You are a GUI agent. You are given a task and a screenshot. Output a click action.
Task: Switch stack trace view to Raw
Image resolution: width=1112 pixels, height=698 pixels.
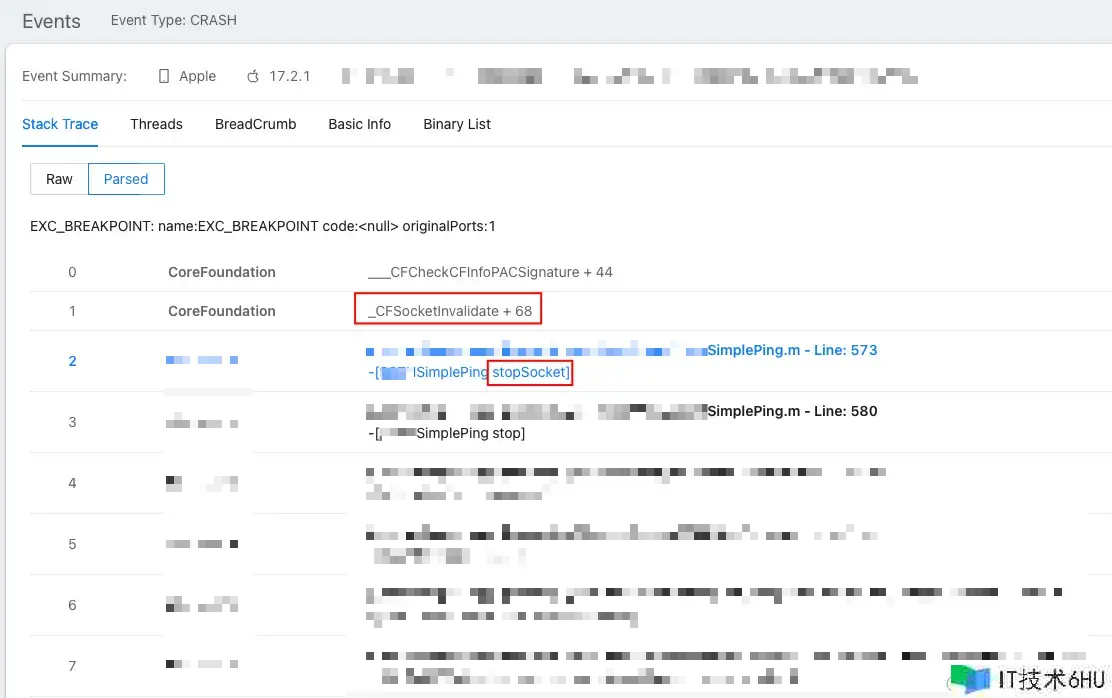[59, 179]
